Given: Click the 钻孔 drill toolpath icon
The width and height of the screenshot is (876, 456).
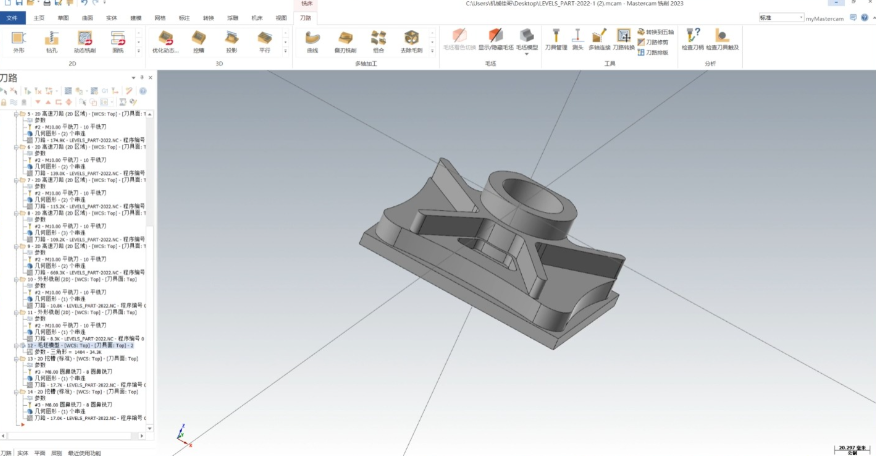Looking at the screenshot, I should [52, 40].
